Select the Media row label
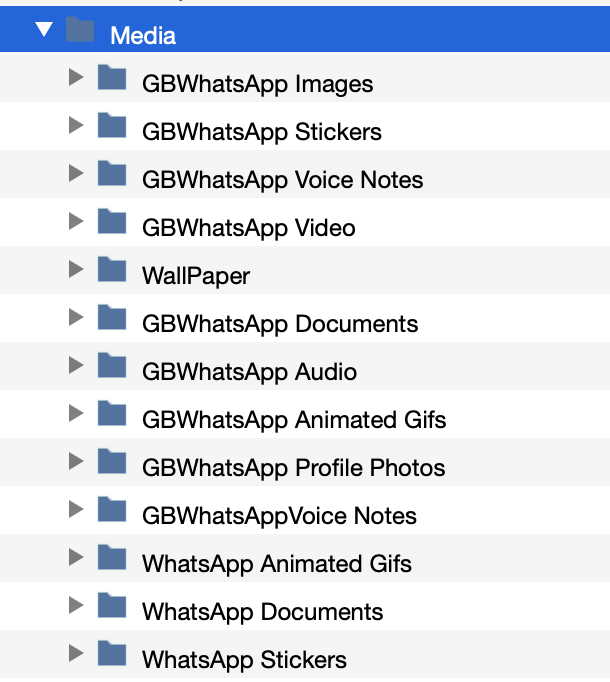This screenshot has height=682, width=610. click(143, 35)
